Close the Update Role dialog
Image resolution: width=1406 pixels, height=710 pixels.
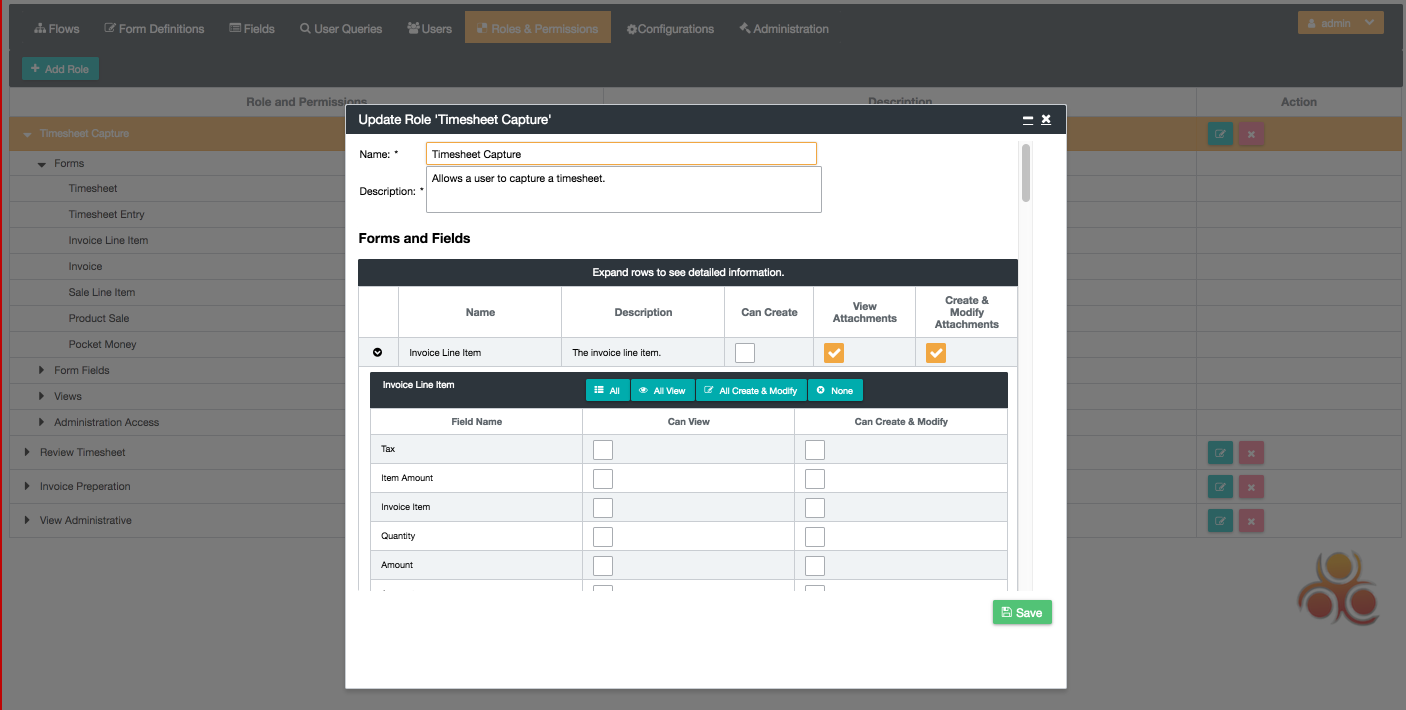click(1046, 119)
